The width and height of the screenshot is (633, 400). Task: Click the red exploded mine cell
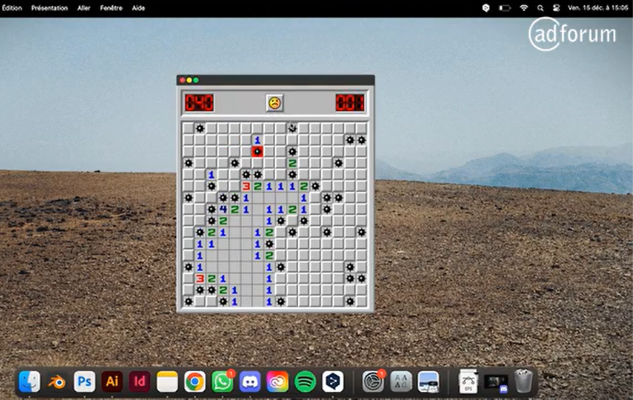[x=257, y=151]
